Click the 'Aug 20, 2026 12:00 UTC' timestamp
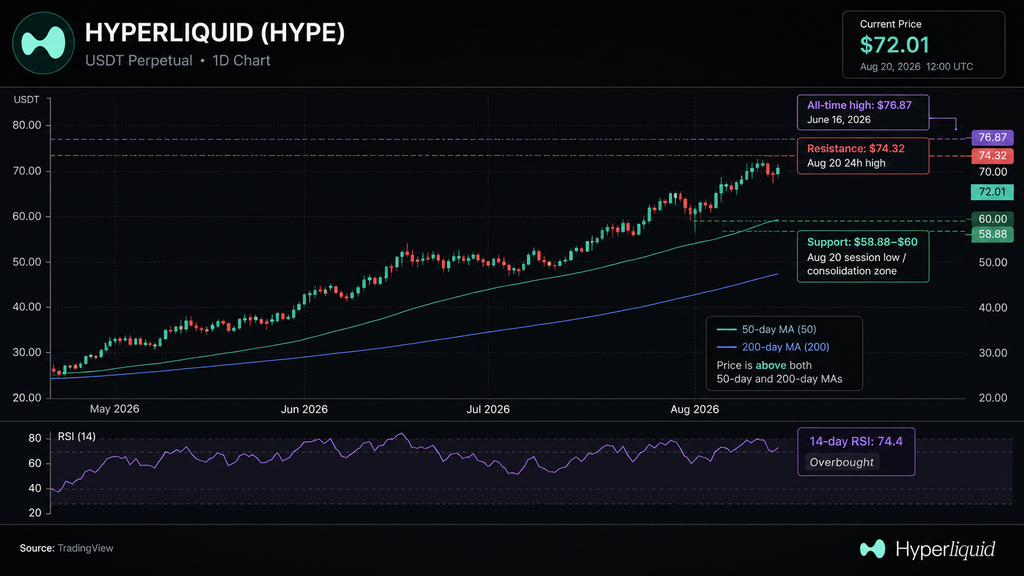 pyautogui.click(x=916, y=67)
